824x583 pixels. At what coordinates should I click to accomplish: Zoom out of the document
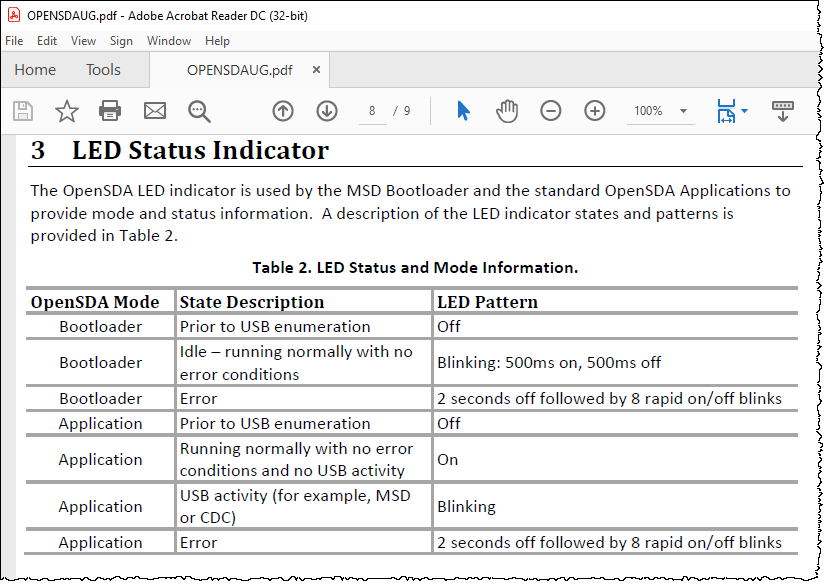tap(551, 111)
